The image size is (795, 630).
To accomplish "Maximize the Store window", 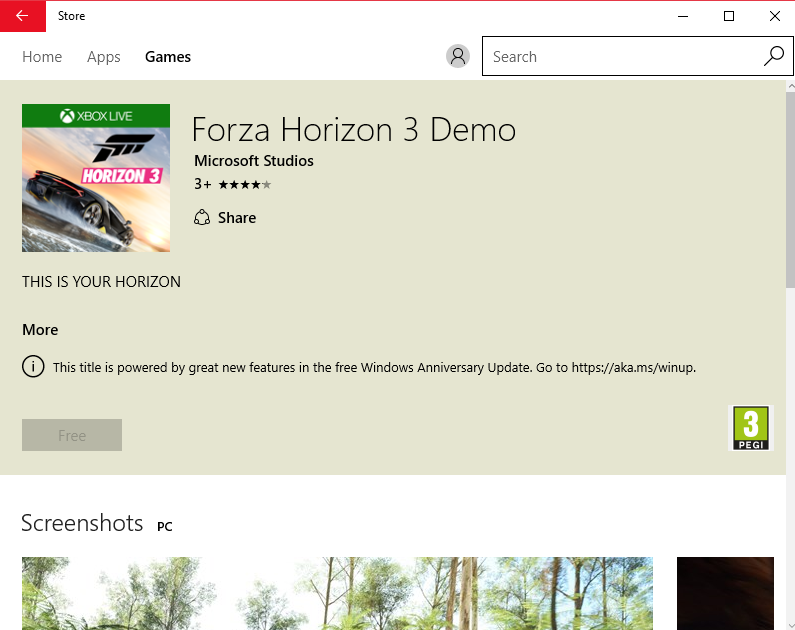I will click(x=729, y=16).
